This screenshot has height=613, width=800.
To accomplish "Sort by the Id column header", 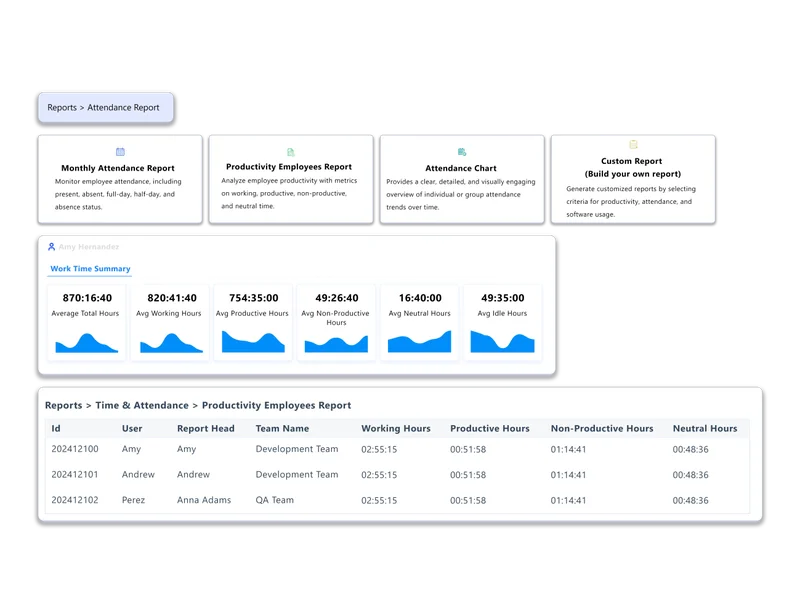I will click(x=56, y=428).
